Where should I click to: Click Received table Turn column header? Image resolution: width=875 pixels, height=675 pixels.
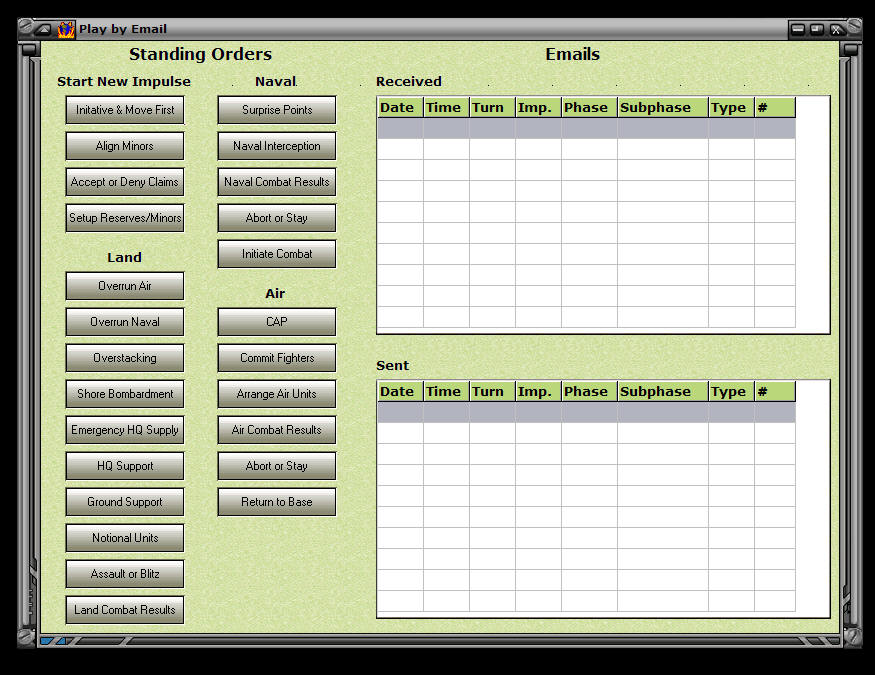[492, 108]
